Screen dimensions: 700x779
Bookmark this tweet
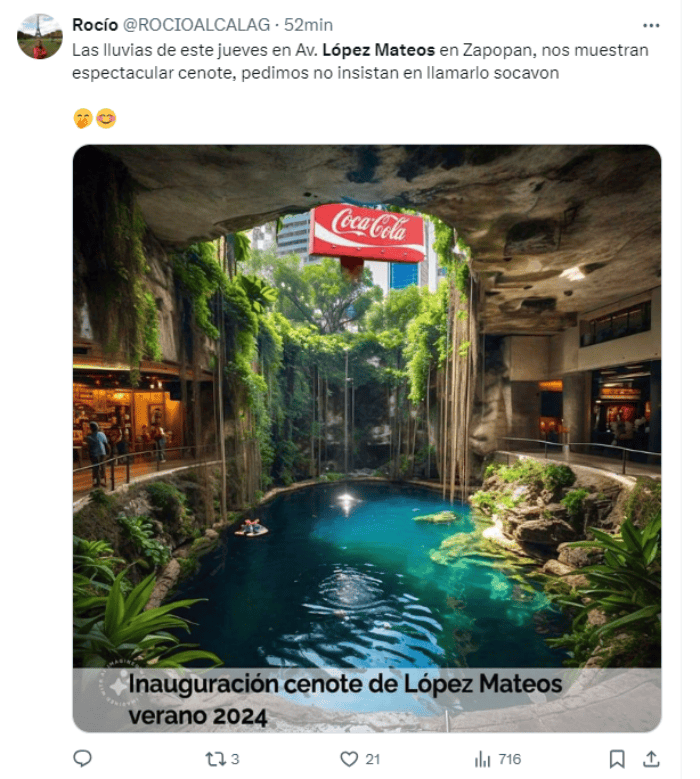coord(617,759)
